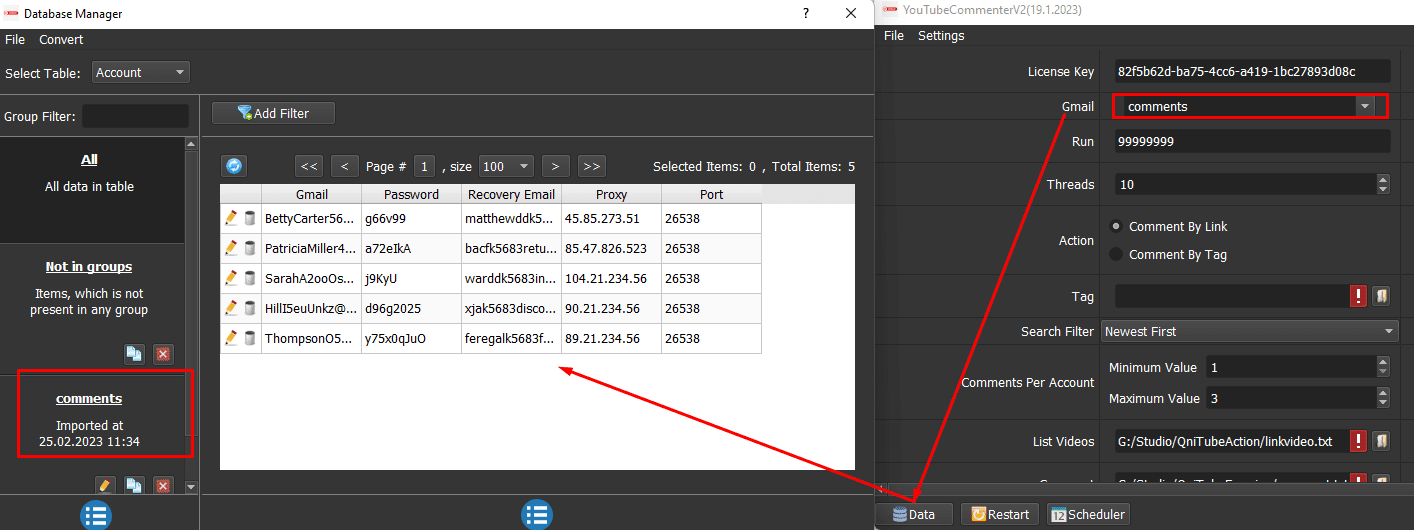The height and width of the screenshot is (530, 1414).
Task: Click the Page # number field
Action: click(425, 166)
